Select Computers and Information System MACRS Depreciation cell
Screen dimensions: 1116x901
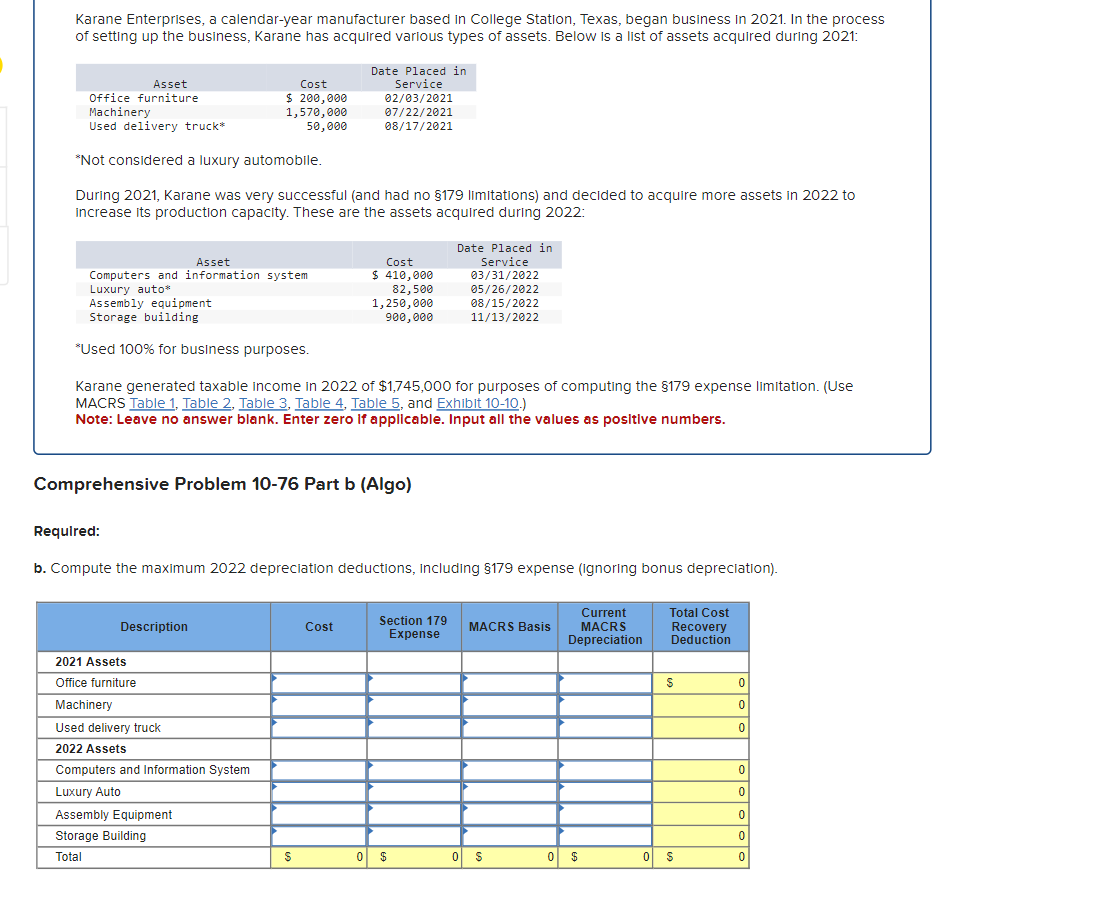pos(605,770)
